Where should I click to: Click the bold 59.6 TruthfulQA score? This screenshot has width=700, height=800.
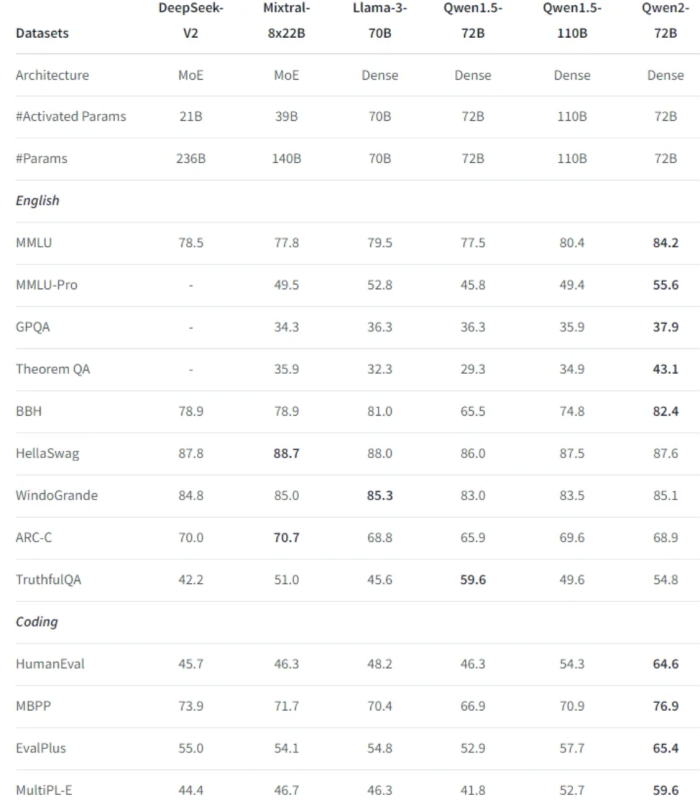[473, 580]
